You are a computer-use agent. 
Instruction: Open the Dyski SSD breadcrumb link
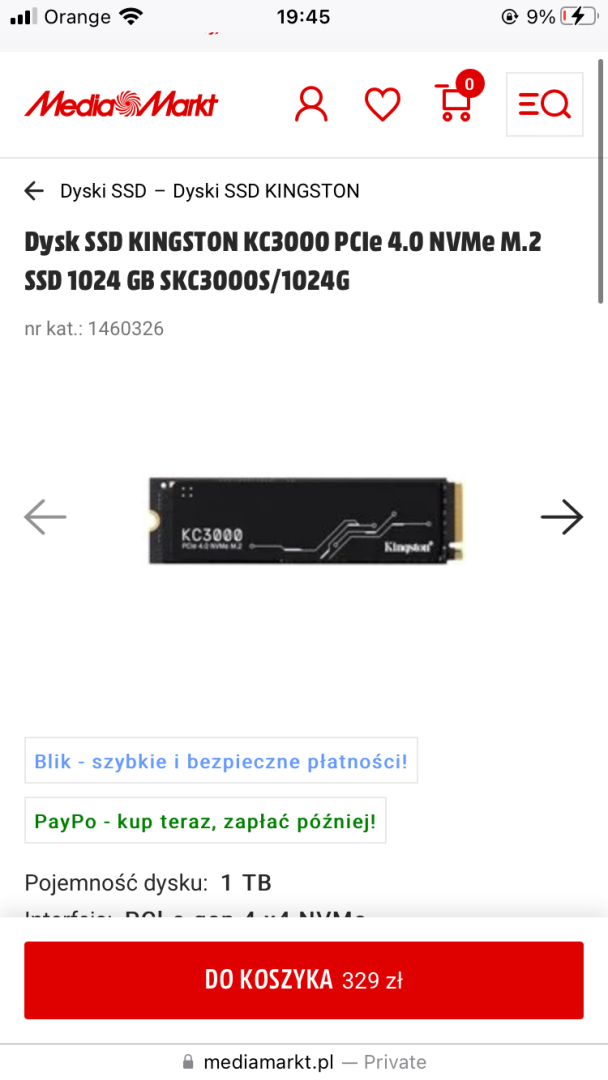click(x=103, y=191)
